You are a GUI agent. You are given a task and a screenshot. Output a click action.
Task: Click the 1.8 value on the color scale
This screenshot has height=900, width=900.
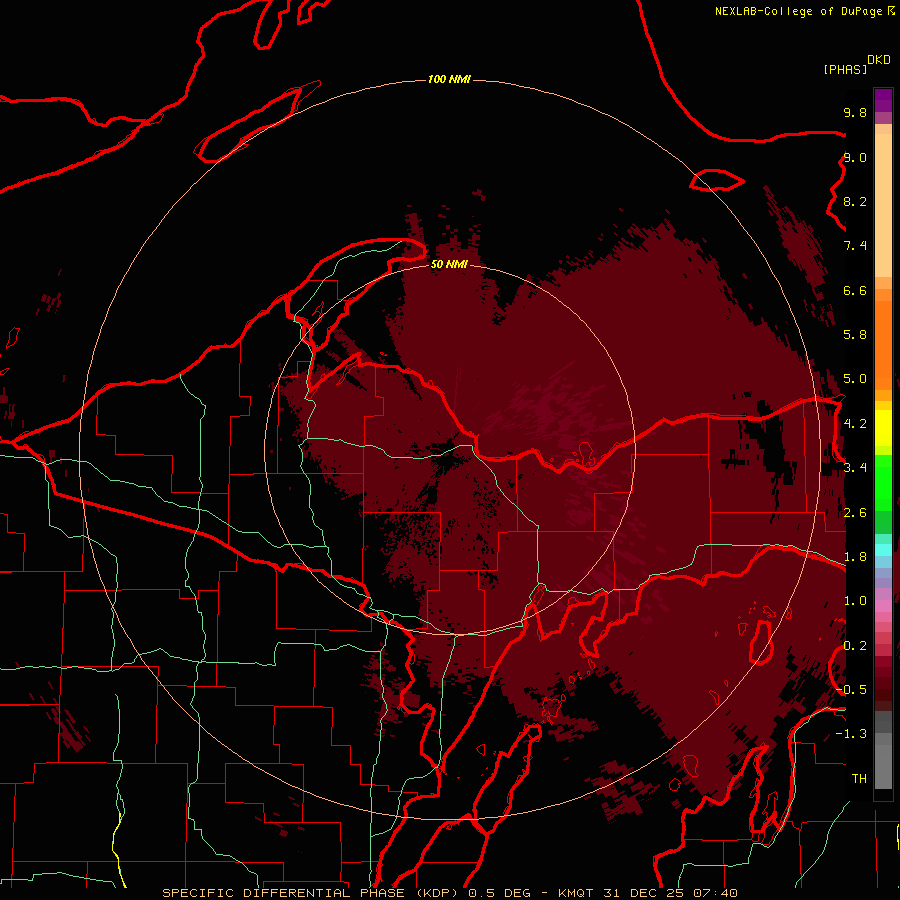pos(855,557)
